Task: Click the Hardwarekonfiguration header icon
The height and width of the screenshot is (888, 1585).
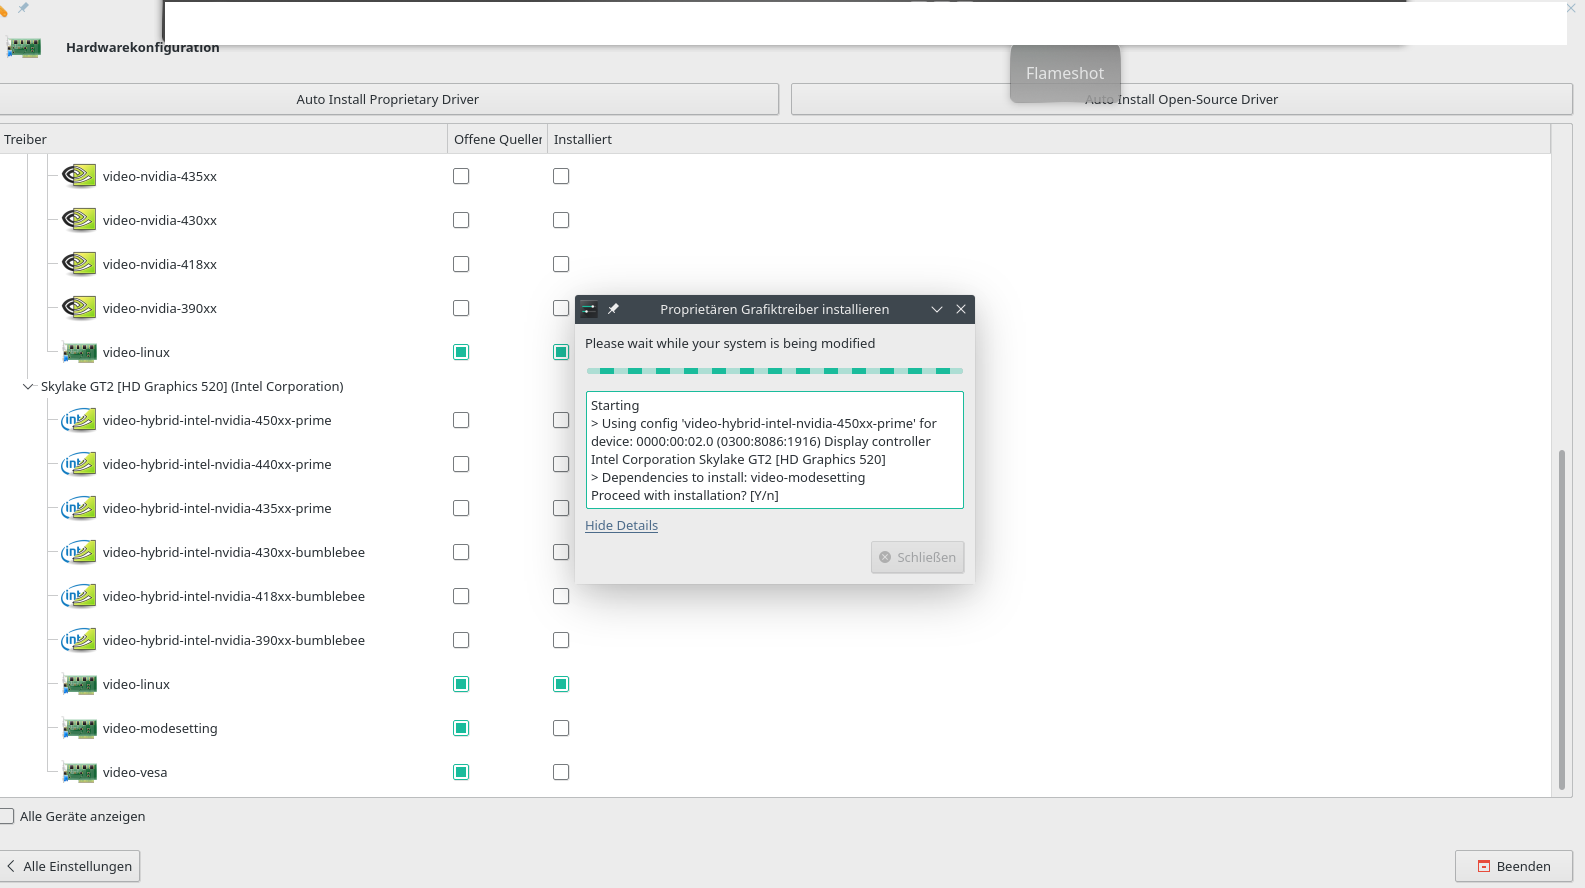Action: point(24,47)
